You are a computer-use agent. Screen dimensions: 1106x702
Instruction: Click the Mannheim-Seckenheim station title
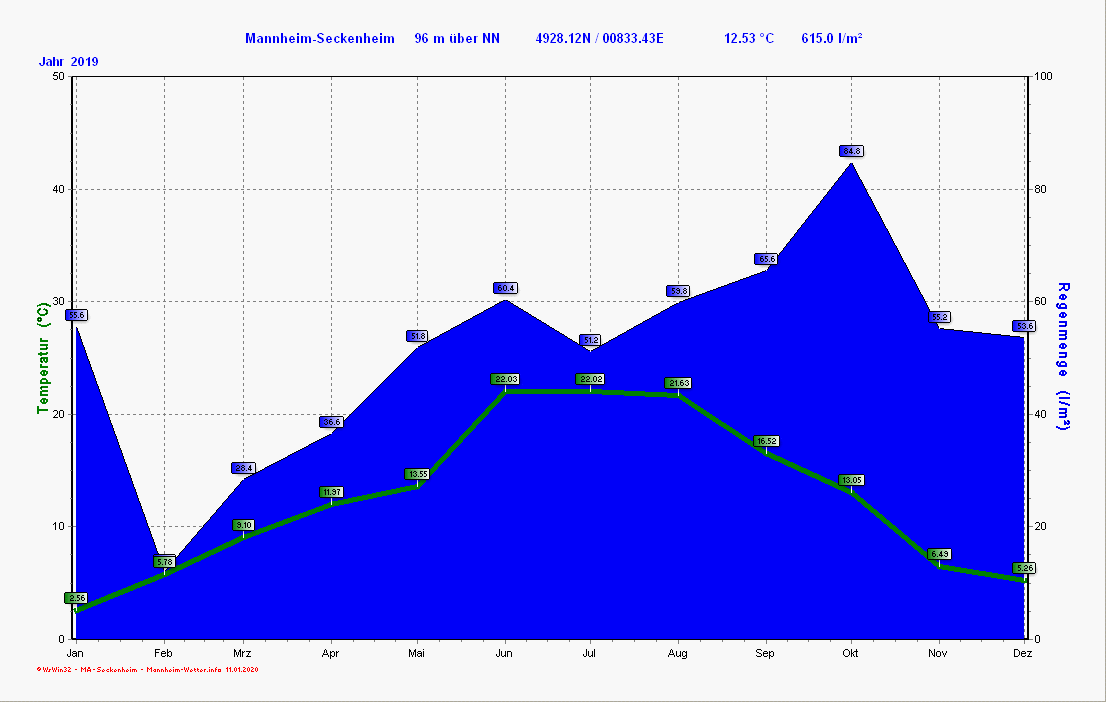click(x=320, y=38)
